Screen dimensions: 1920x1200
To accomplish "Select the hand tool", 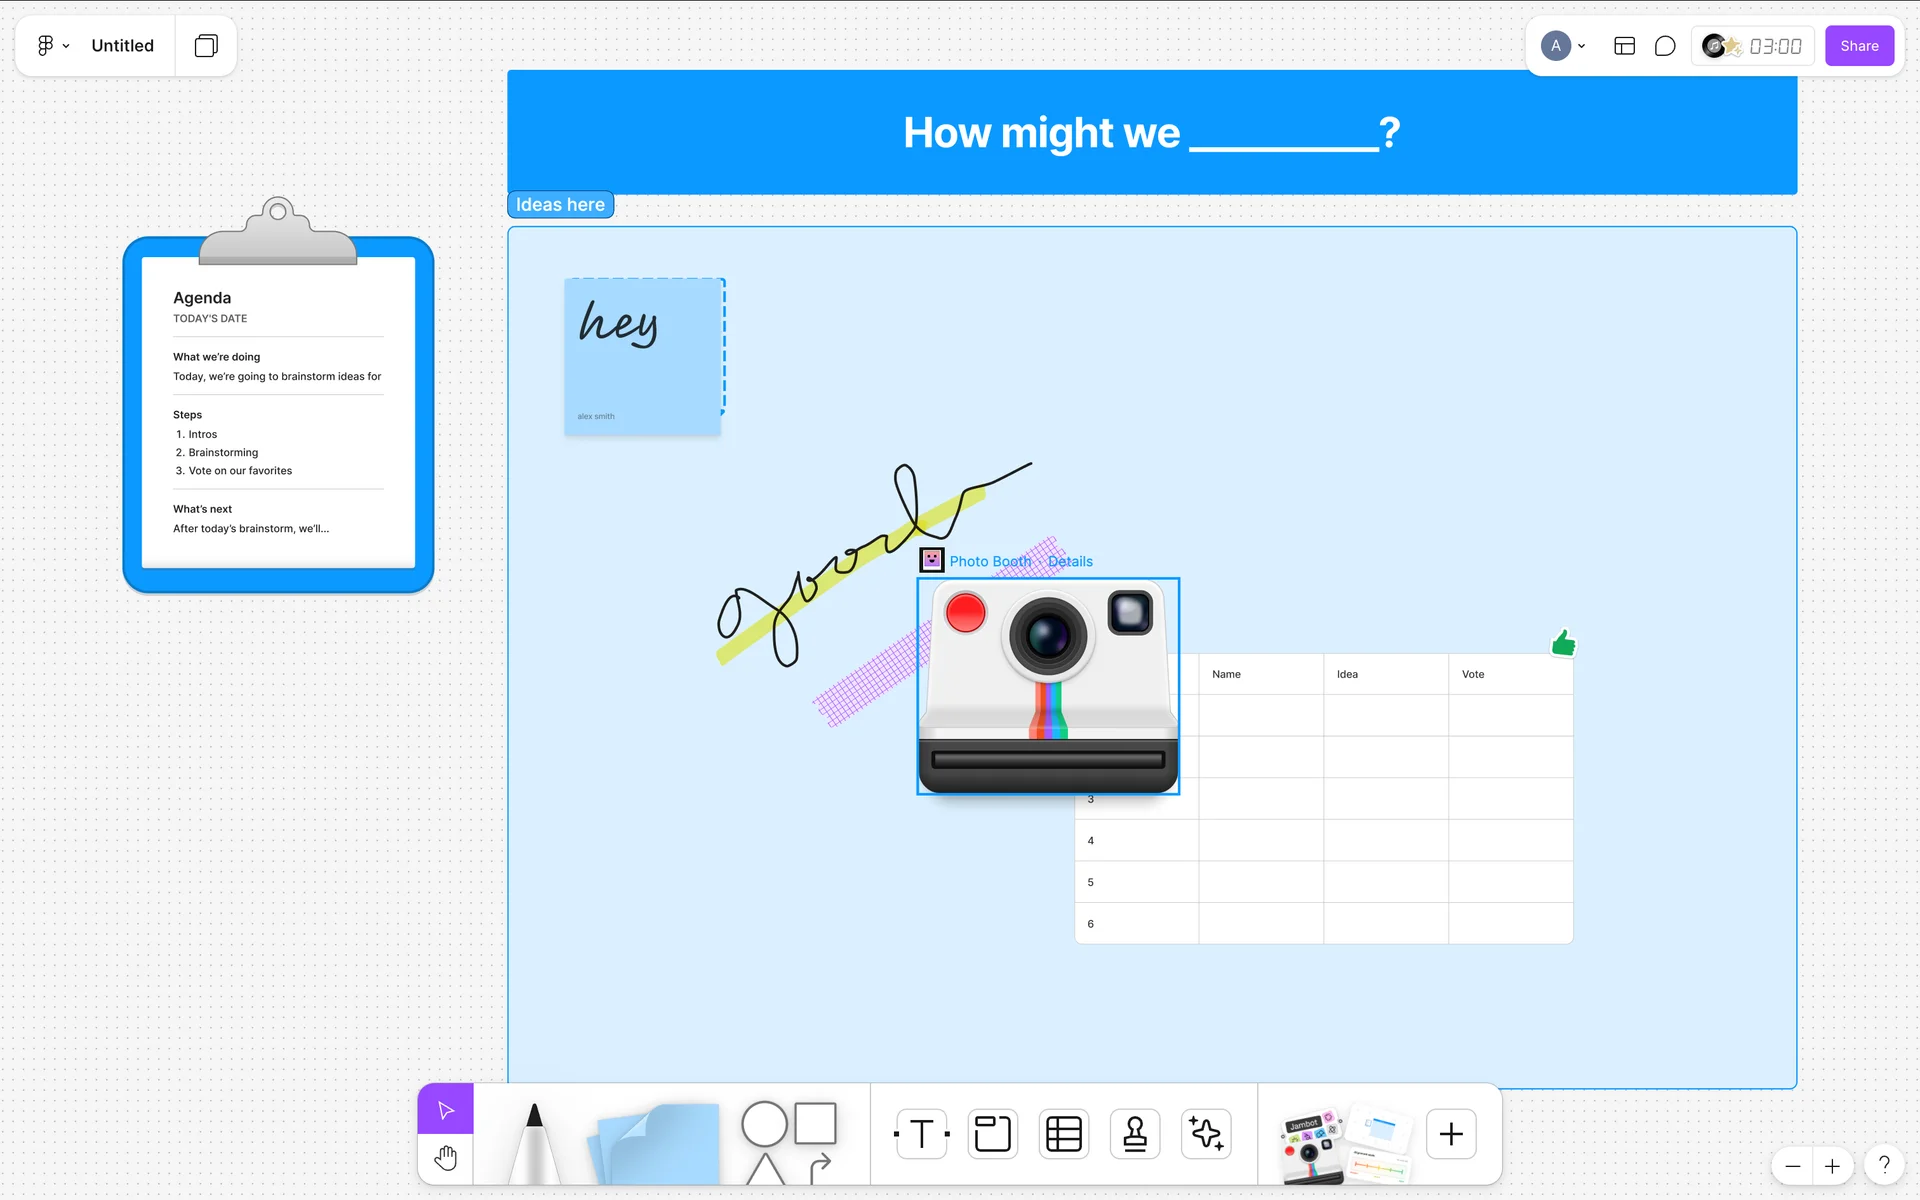I will (445, 1159).
